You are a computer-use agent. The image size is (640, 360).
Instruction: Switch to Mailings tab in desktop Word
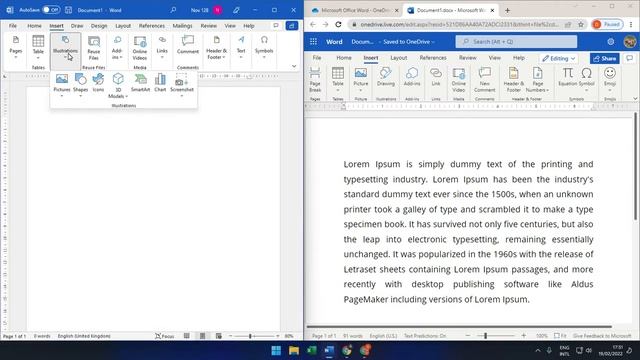coord(182,26)
